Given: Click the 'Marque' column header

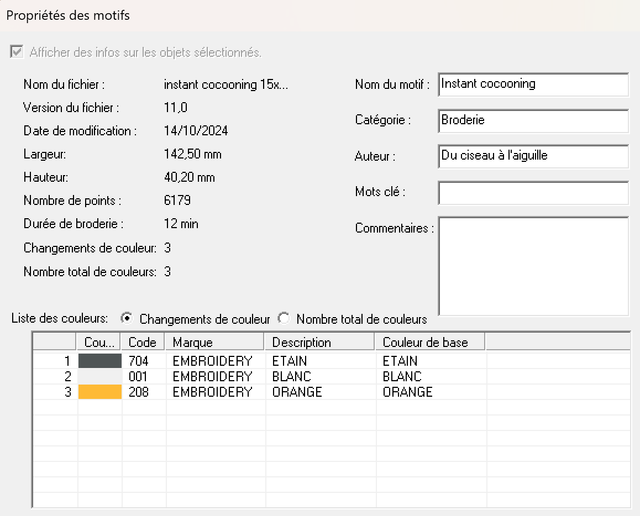Looking at the screenshot, I should 216,343.
